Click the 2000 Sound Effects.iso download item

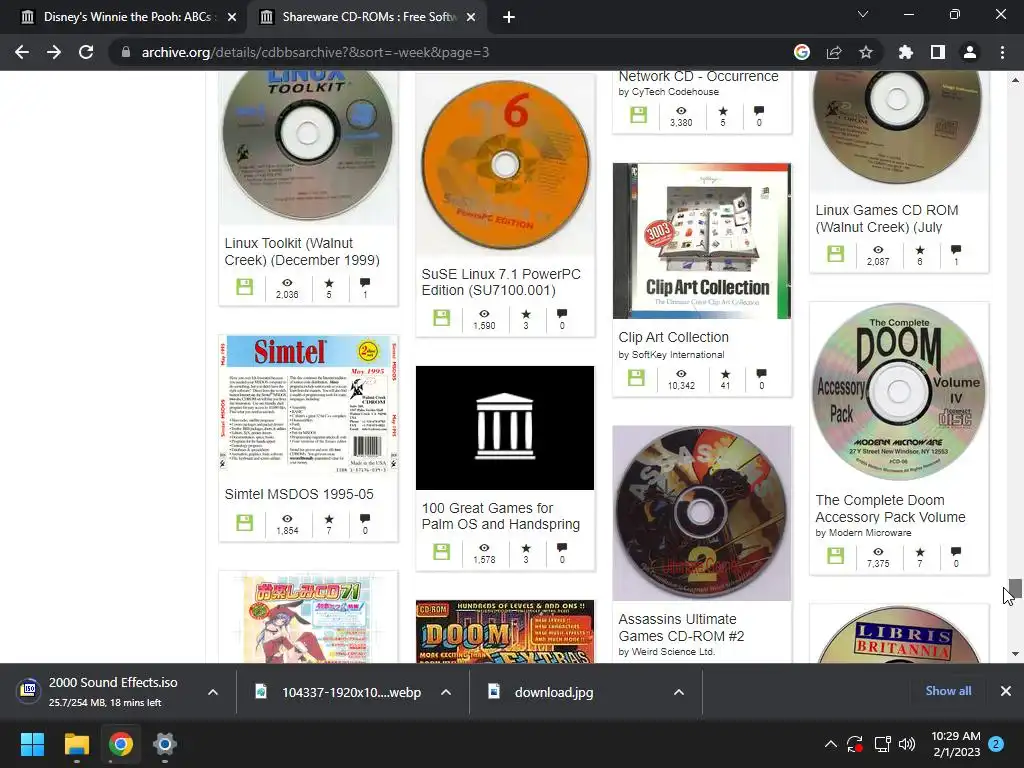pyautogui.click(x=104, y=692)
